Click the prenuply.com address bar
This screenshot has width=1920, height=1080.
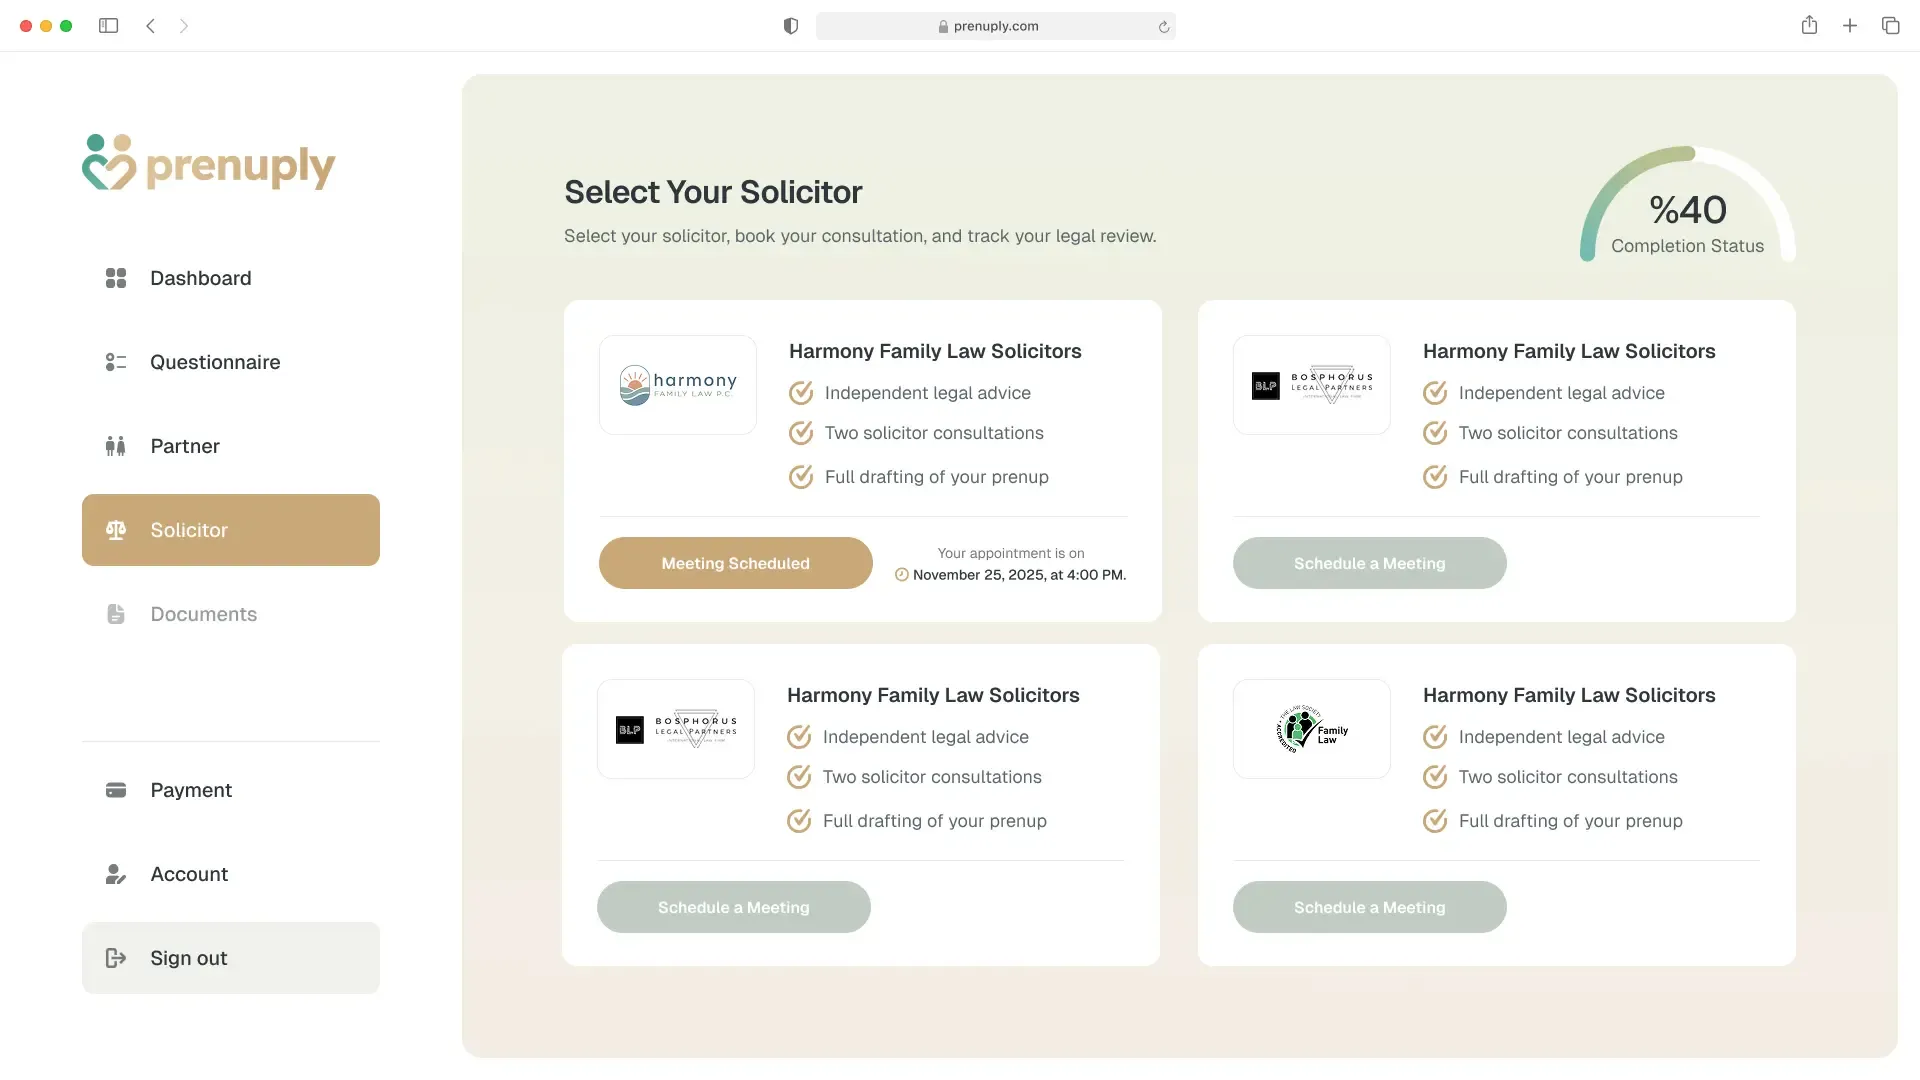tap(996, 26)
